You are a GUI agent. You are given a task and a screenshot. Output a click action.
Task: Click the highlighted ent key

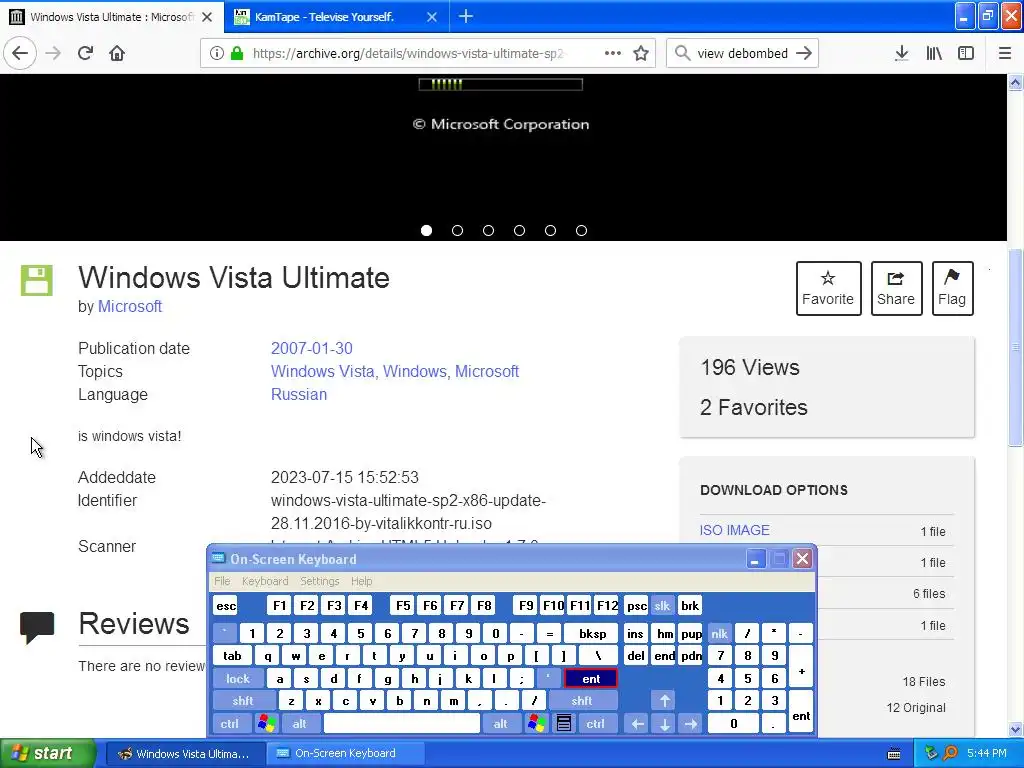click(591, 679)
